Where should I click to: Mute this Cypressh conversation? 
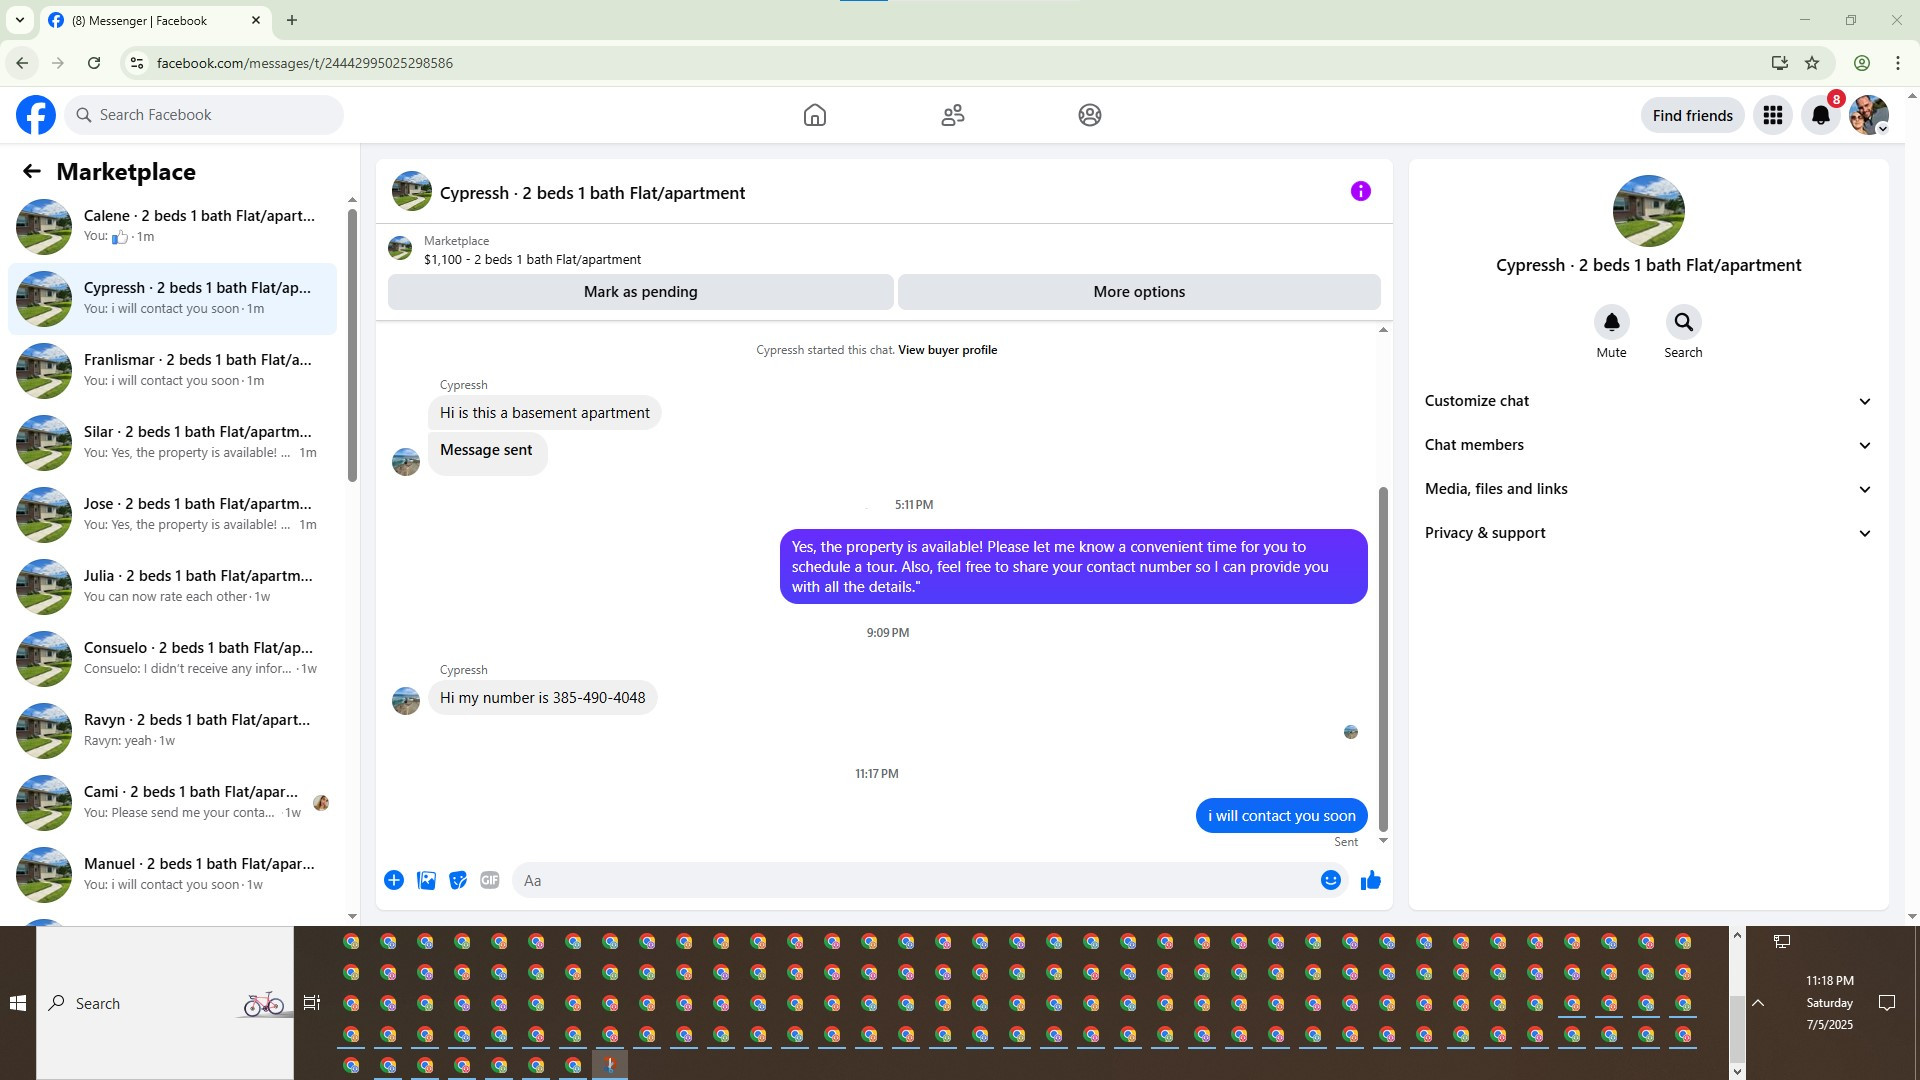1611,323
